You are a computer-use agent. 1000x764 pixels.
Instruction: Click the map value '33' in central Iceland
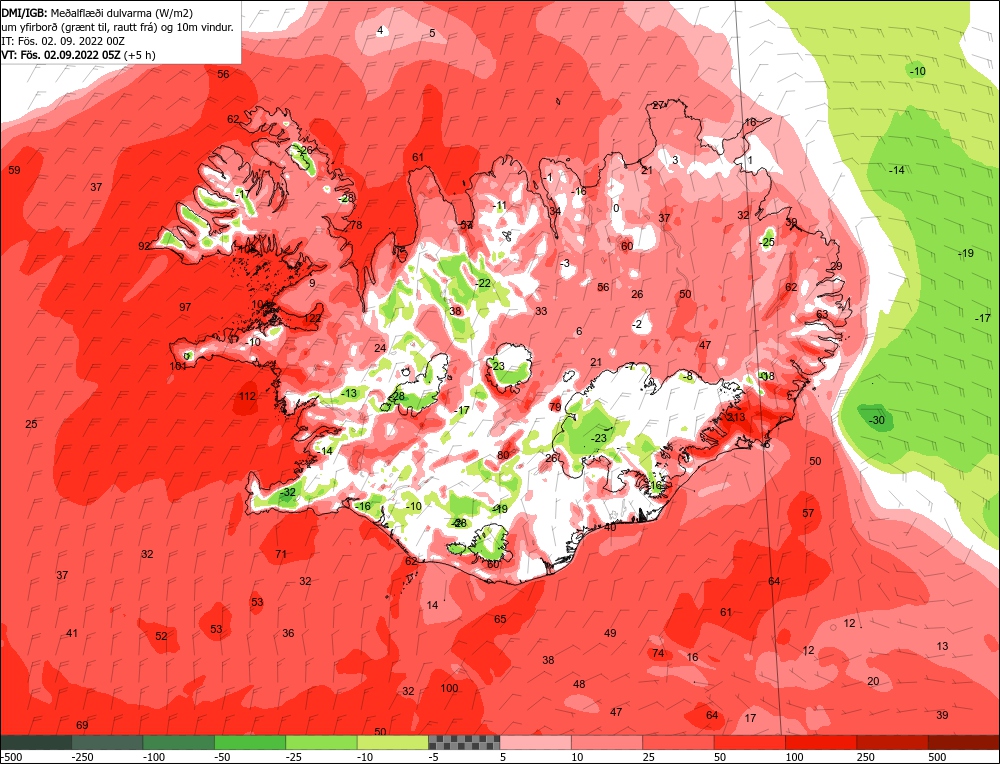541,311
